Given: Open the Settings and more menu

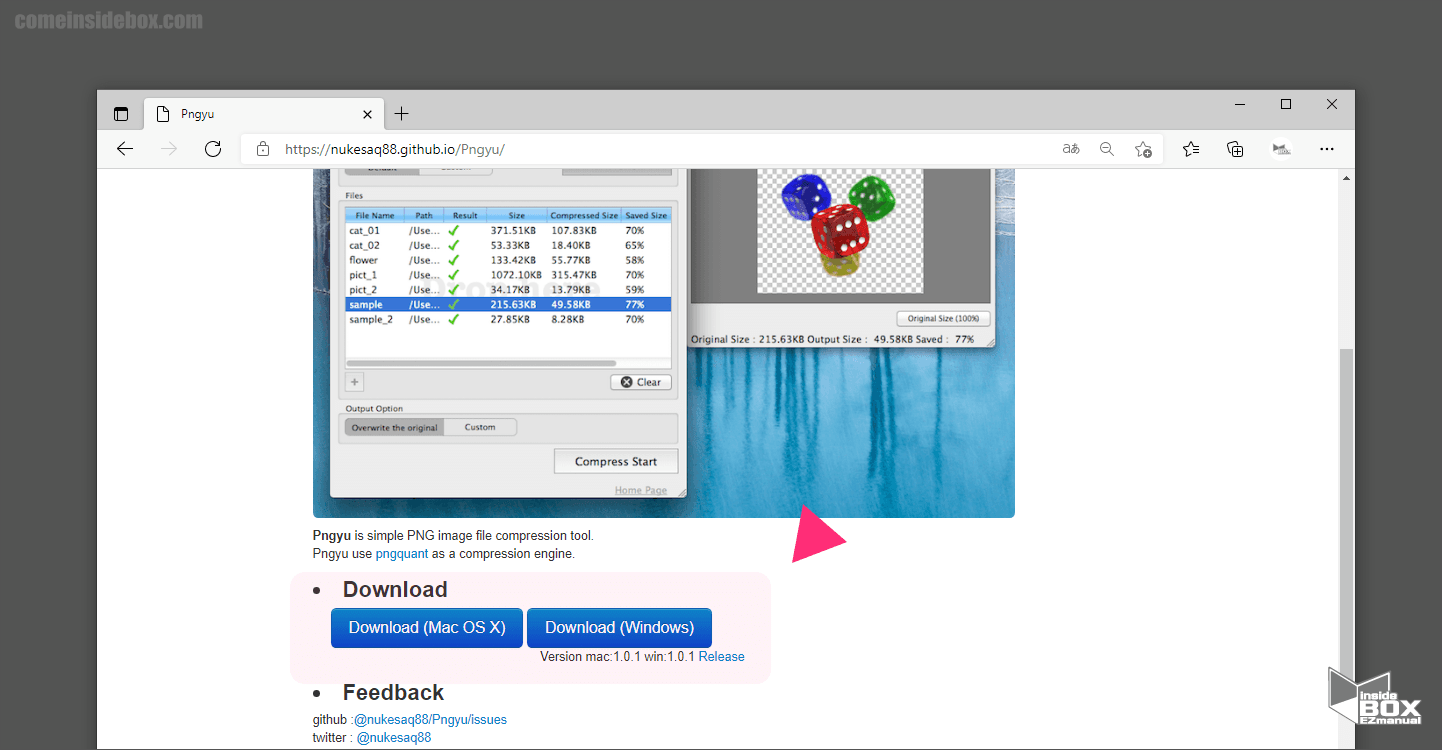Looking at the screenshot, I should [1327, 149].
